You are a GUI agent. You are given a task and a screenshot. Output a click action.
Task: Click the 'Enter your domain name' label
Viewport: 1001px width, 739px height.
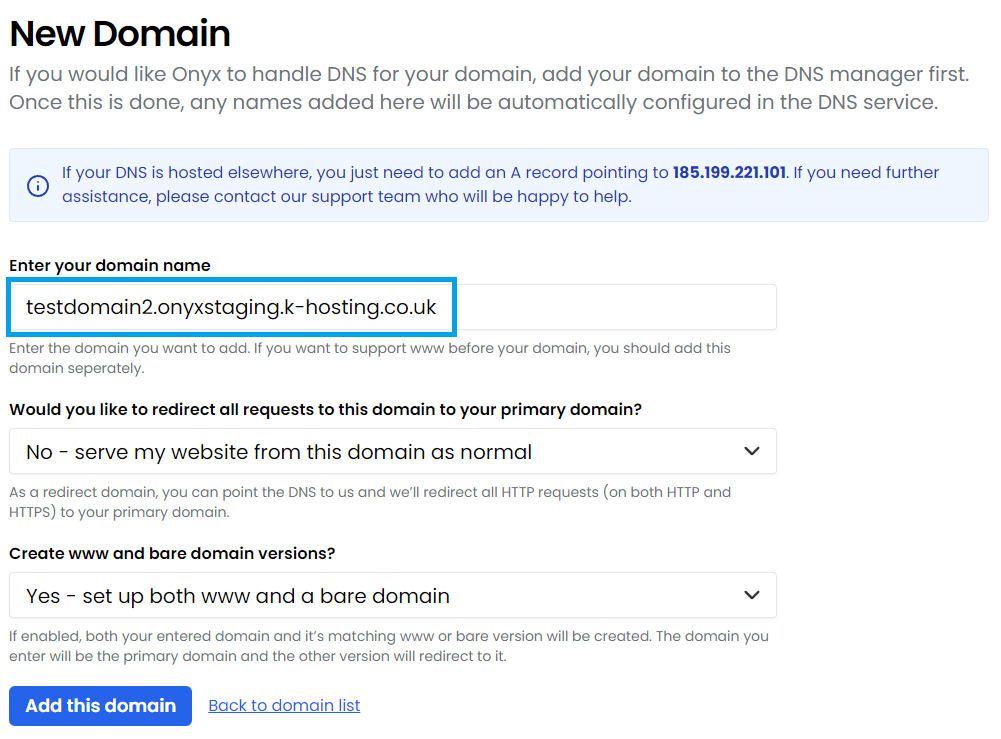coord(110,265)
